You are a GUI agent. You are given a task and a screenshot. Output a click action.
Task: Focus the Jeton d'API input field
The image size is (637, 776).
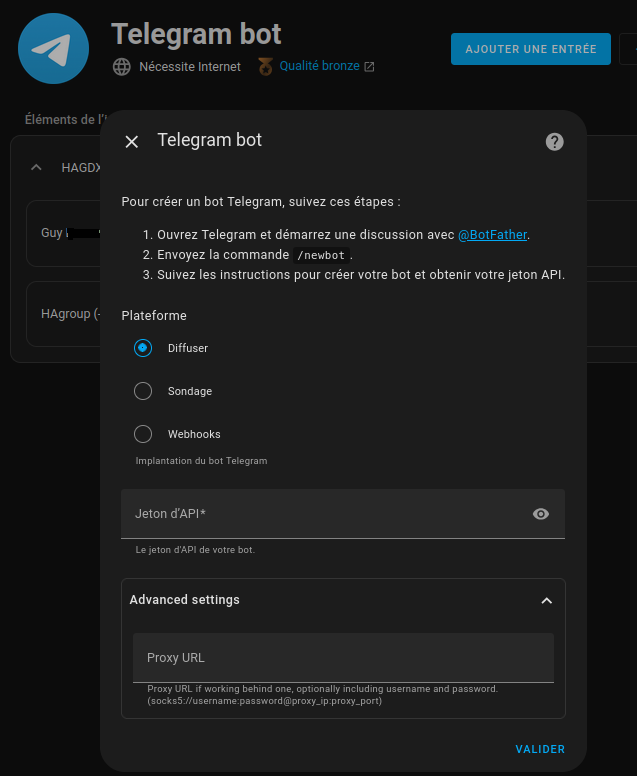click(x=343, y=514)
